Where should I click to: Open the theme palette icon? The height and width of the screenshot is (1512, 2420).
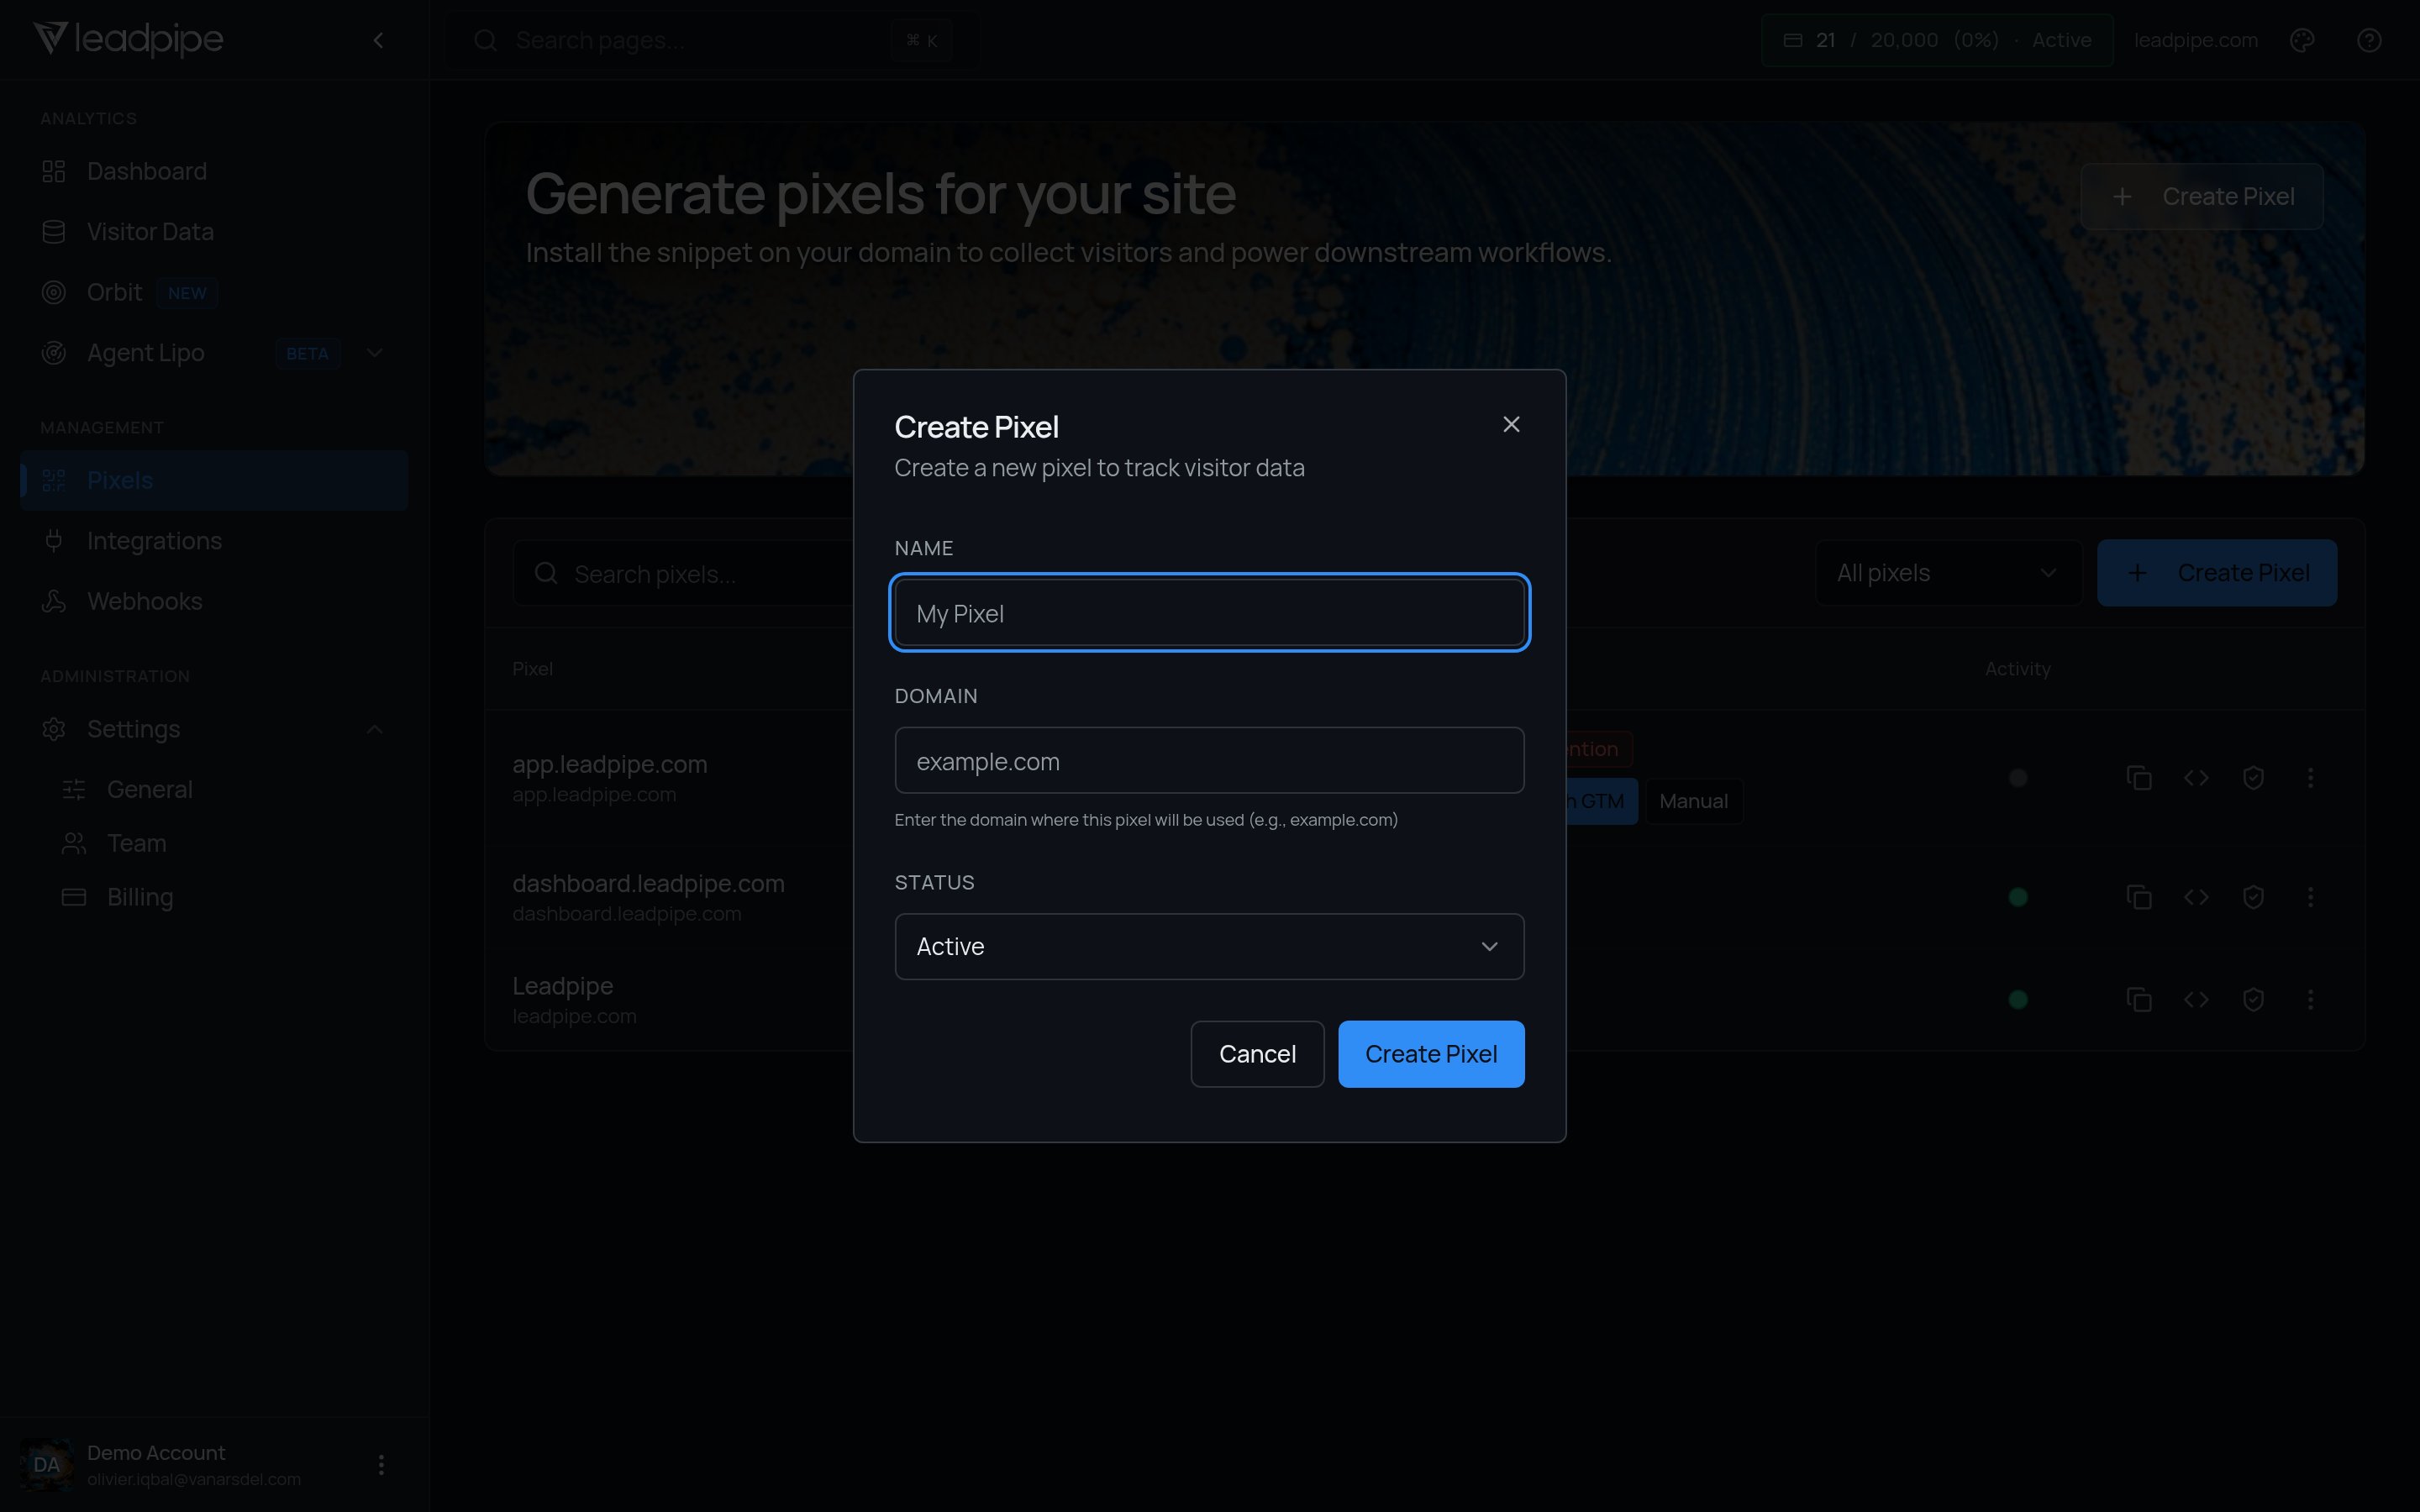coord(2302,41)
